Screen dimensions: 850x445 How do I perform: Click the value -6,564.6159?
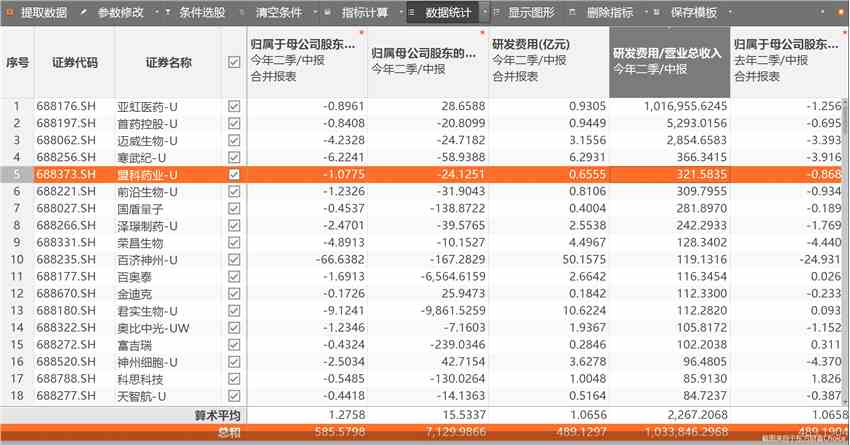[453, 276]
